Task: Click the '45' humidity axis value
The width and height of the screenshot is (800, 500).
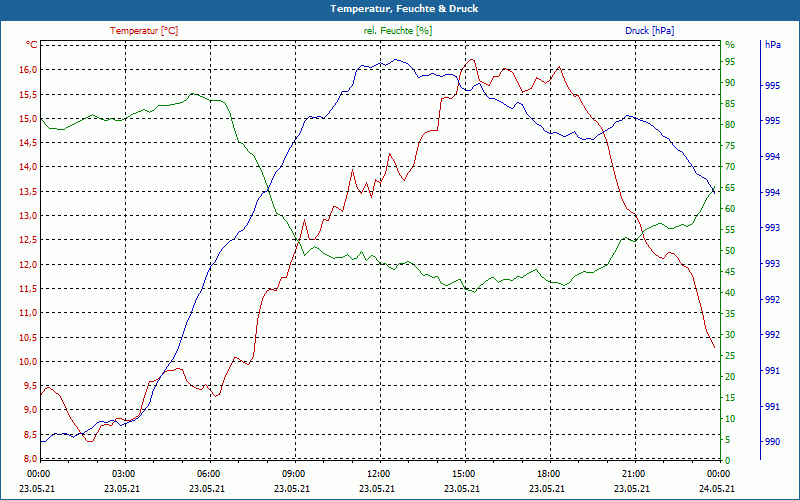Action: tap(730, 272)
